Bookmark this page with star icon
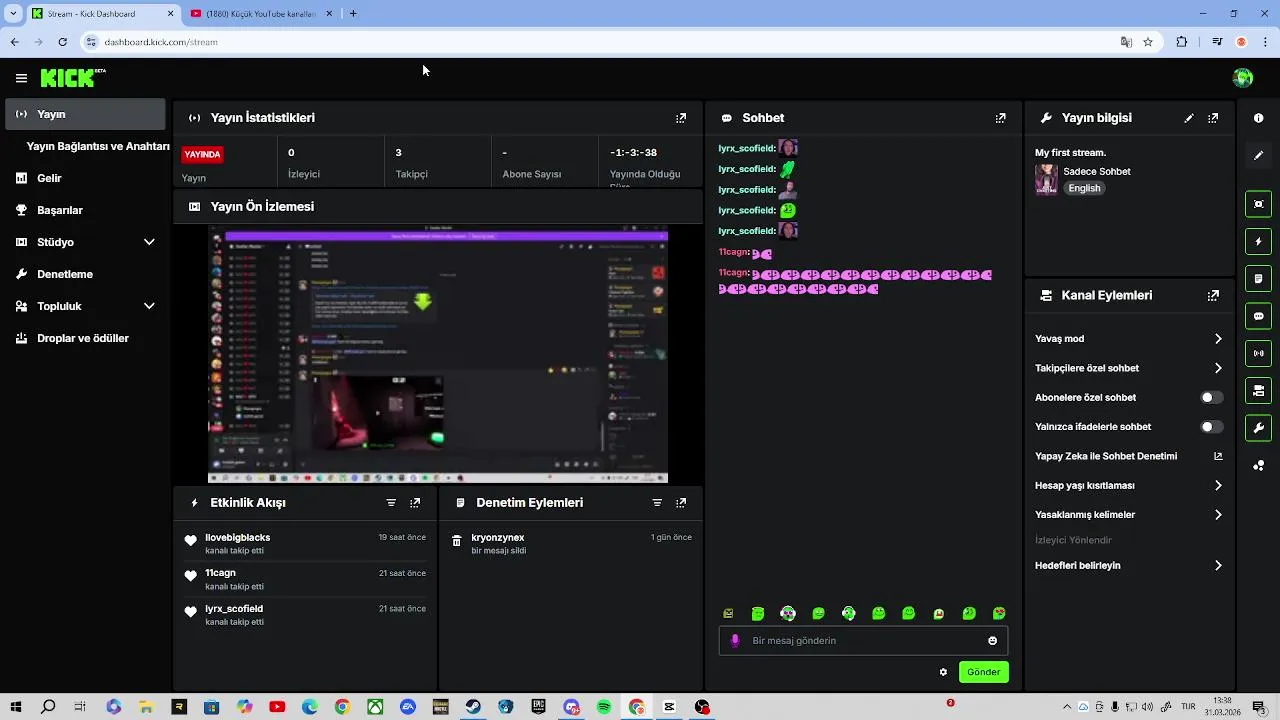The image size is (1280, 720). tap(1148, 42)
